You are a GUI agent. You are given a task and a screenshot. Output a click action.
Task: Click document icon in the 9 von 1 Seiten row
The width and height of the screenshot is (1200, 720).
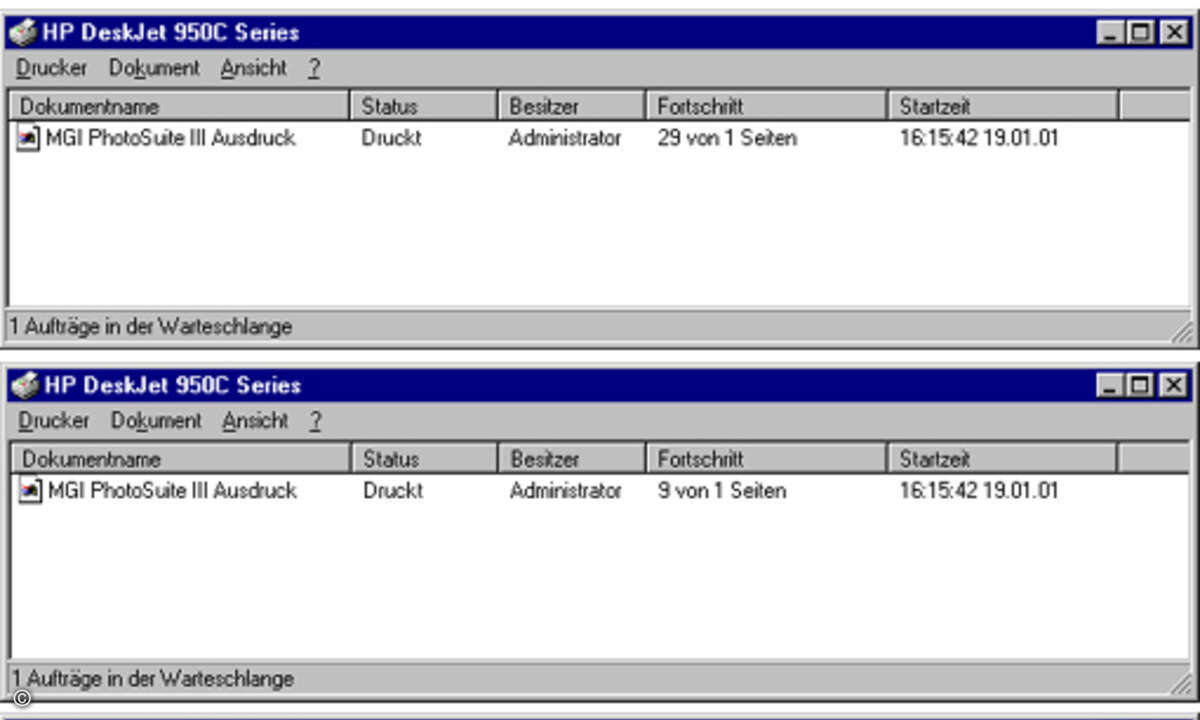(x=32, y=491)
